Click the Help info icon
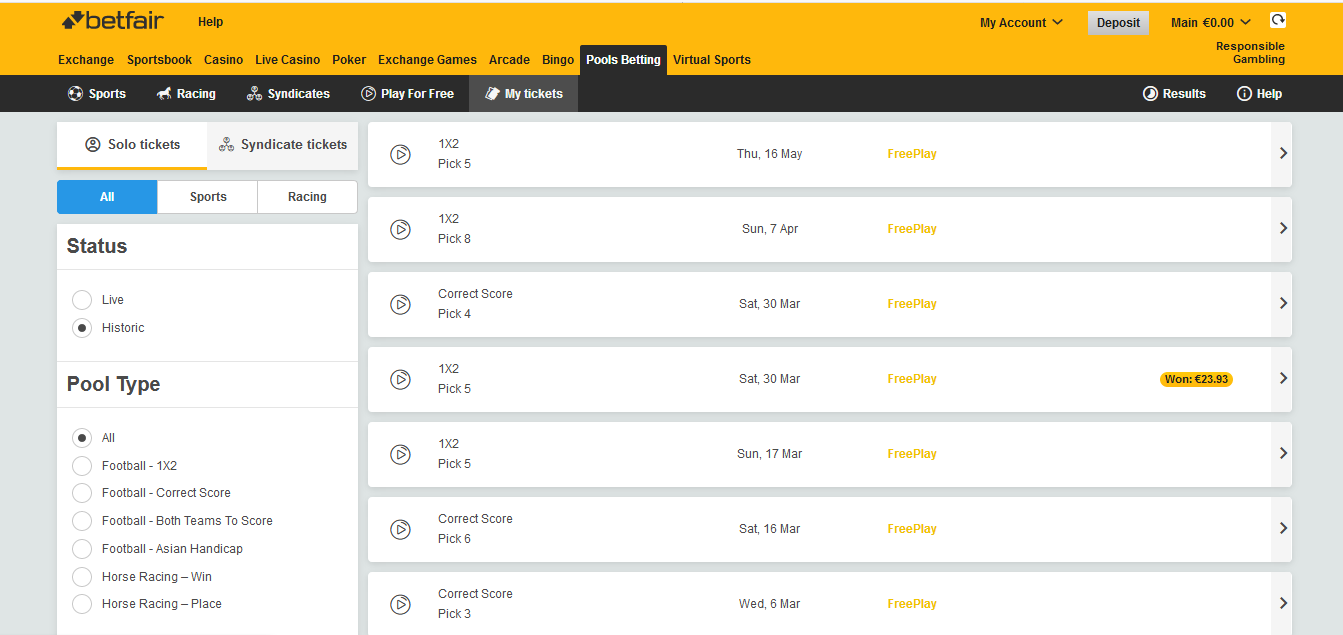Image resolution: width=1343 pixels, height=635 pixels. coord(1244,94)
